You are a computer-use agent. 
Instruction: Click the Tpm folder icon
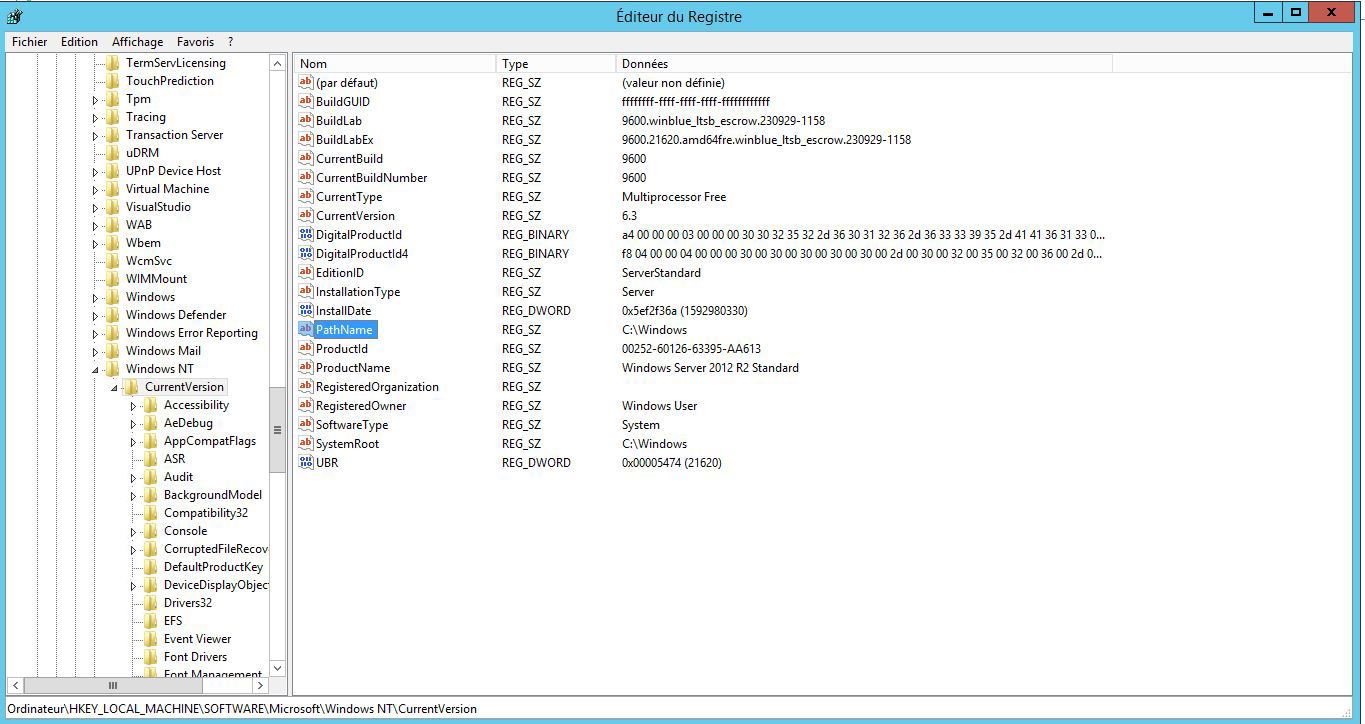point(112,99)
